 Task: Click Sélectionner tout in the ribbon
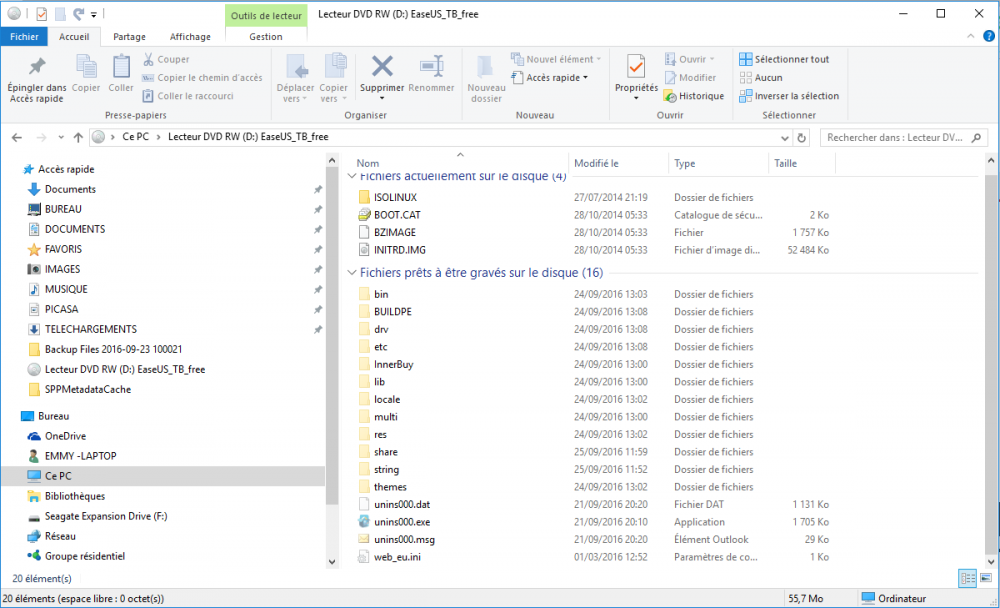pyautogui.click(x=791, y=59)
